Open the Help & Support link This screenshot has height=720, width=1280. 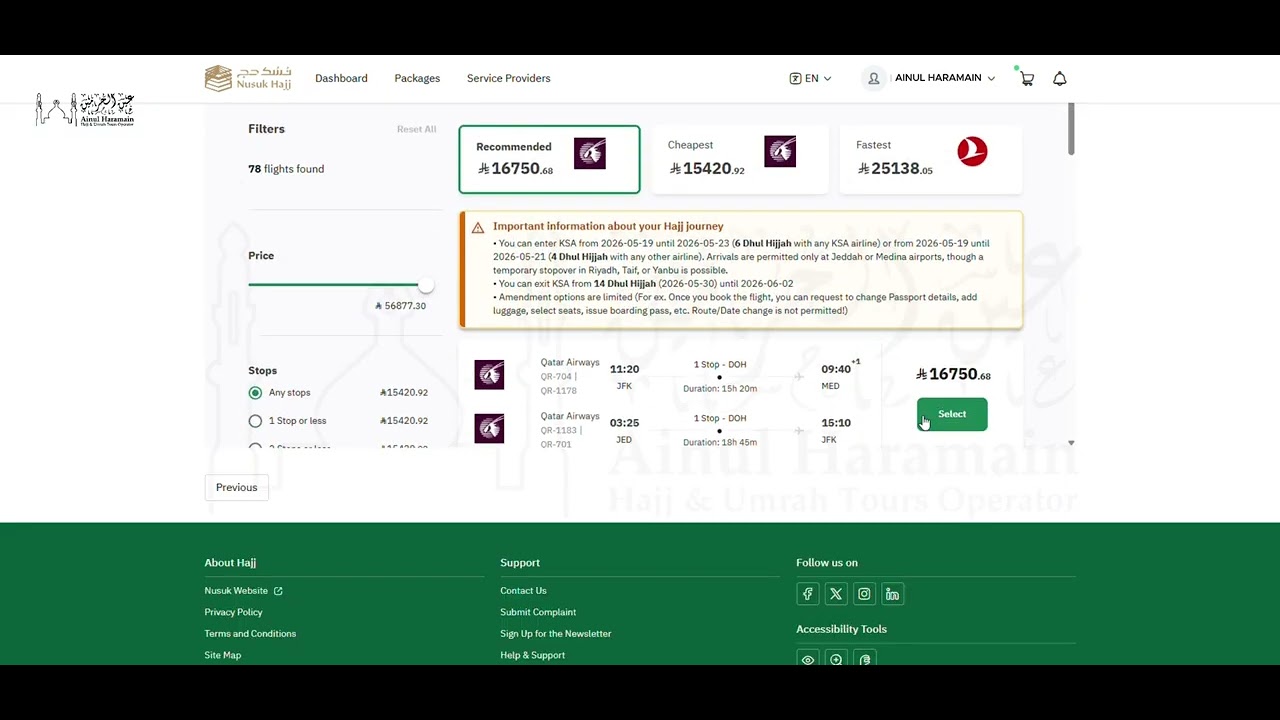pos(533,655)
